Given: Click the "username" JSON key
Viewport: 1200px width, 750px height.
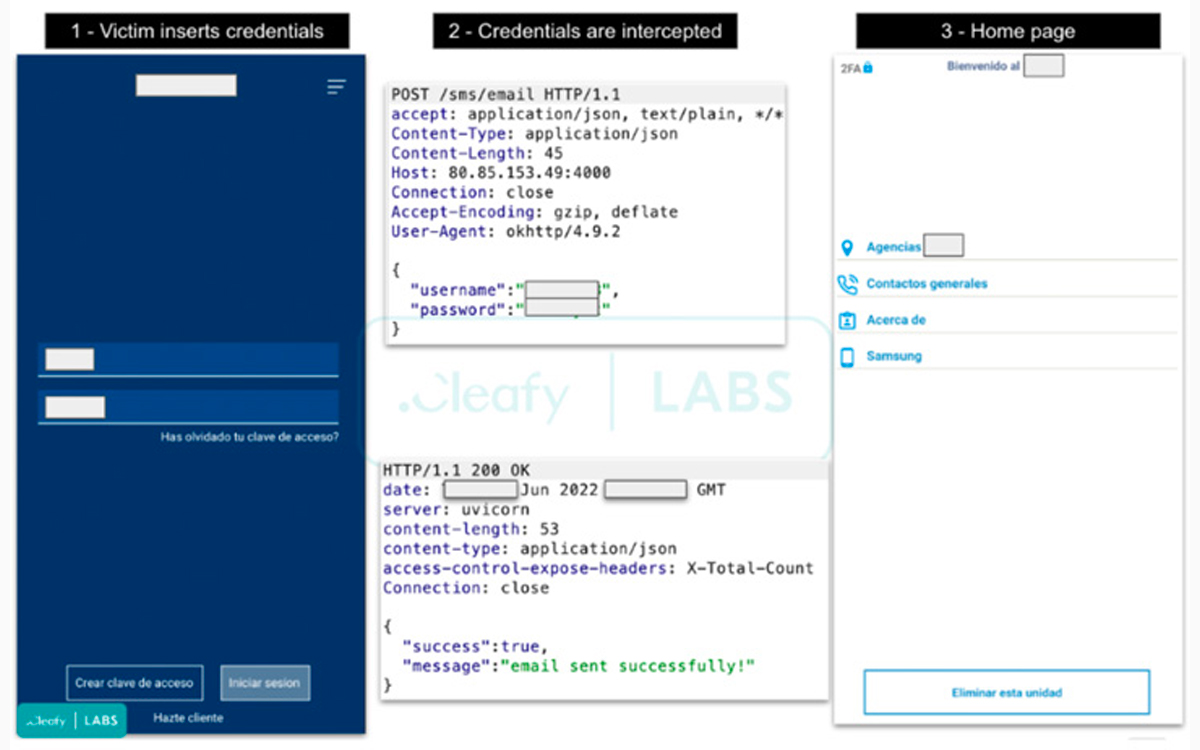Looking at the screenshot, I should click(457, 290).
